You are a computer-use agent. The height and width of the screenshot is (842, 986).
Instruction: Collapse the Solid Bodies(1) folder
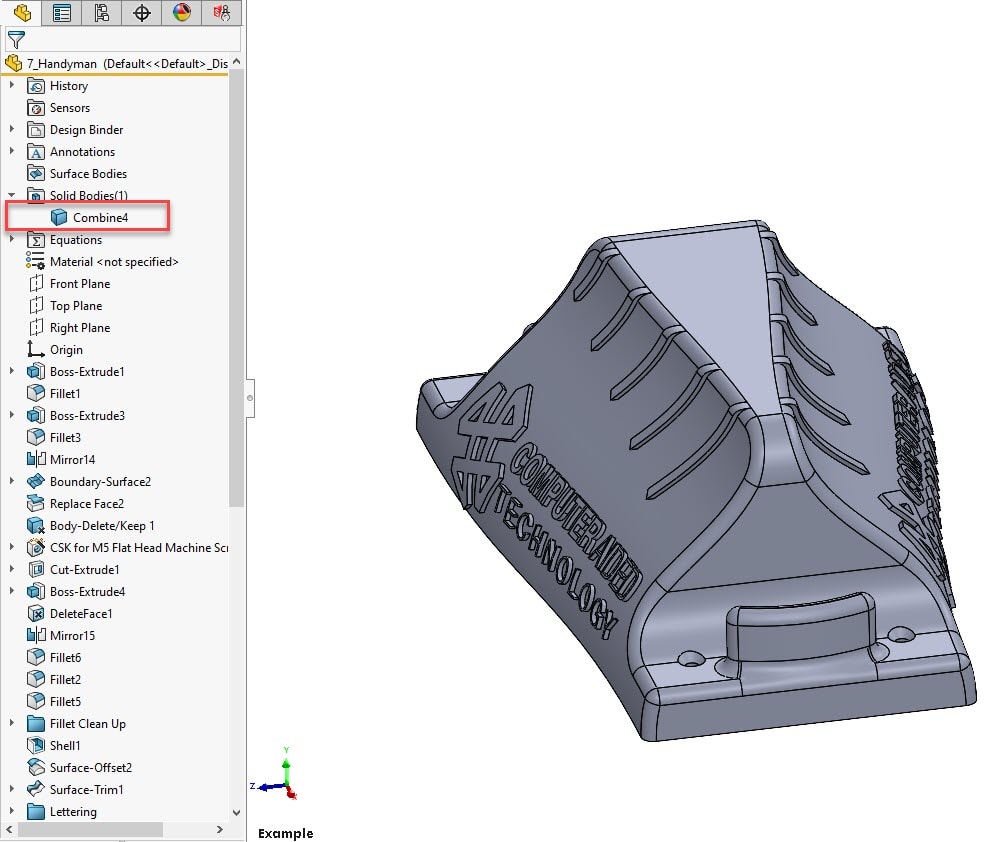11,195
